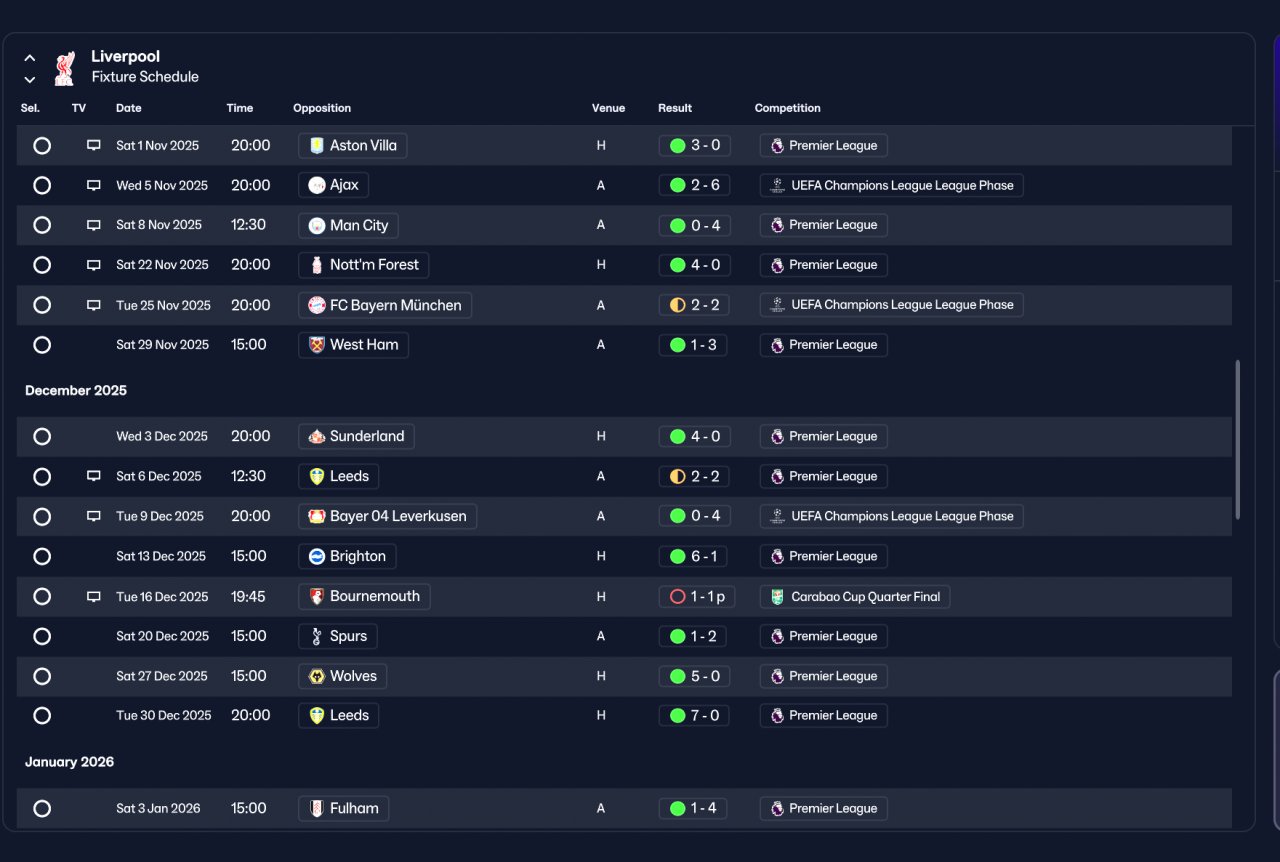
Task: Click the Champions League icon on Leverkusen row
Action: click(x=777, y=516)
